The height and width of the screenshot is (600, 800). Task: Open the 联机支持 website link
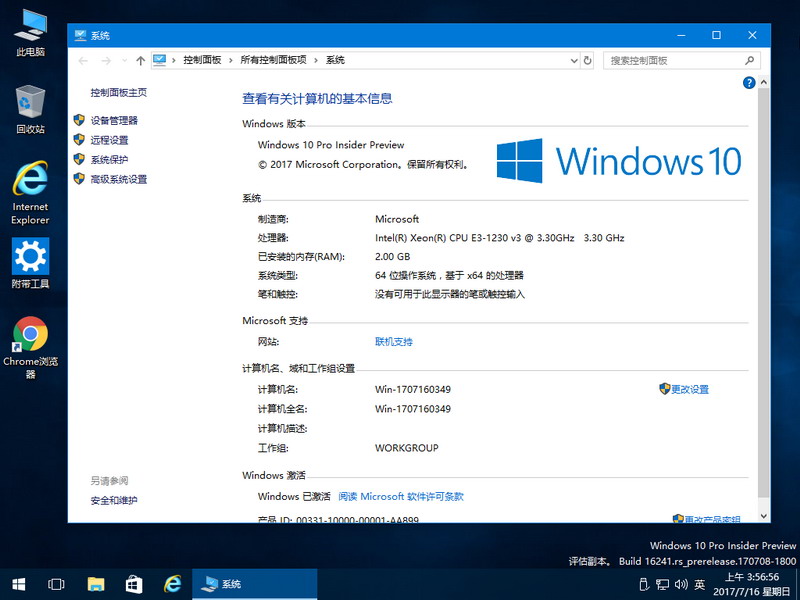394,342
